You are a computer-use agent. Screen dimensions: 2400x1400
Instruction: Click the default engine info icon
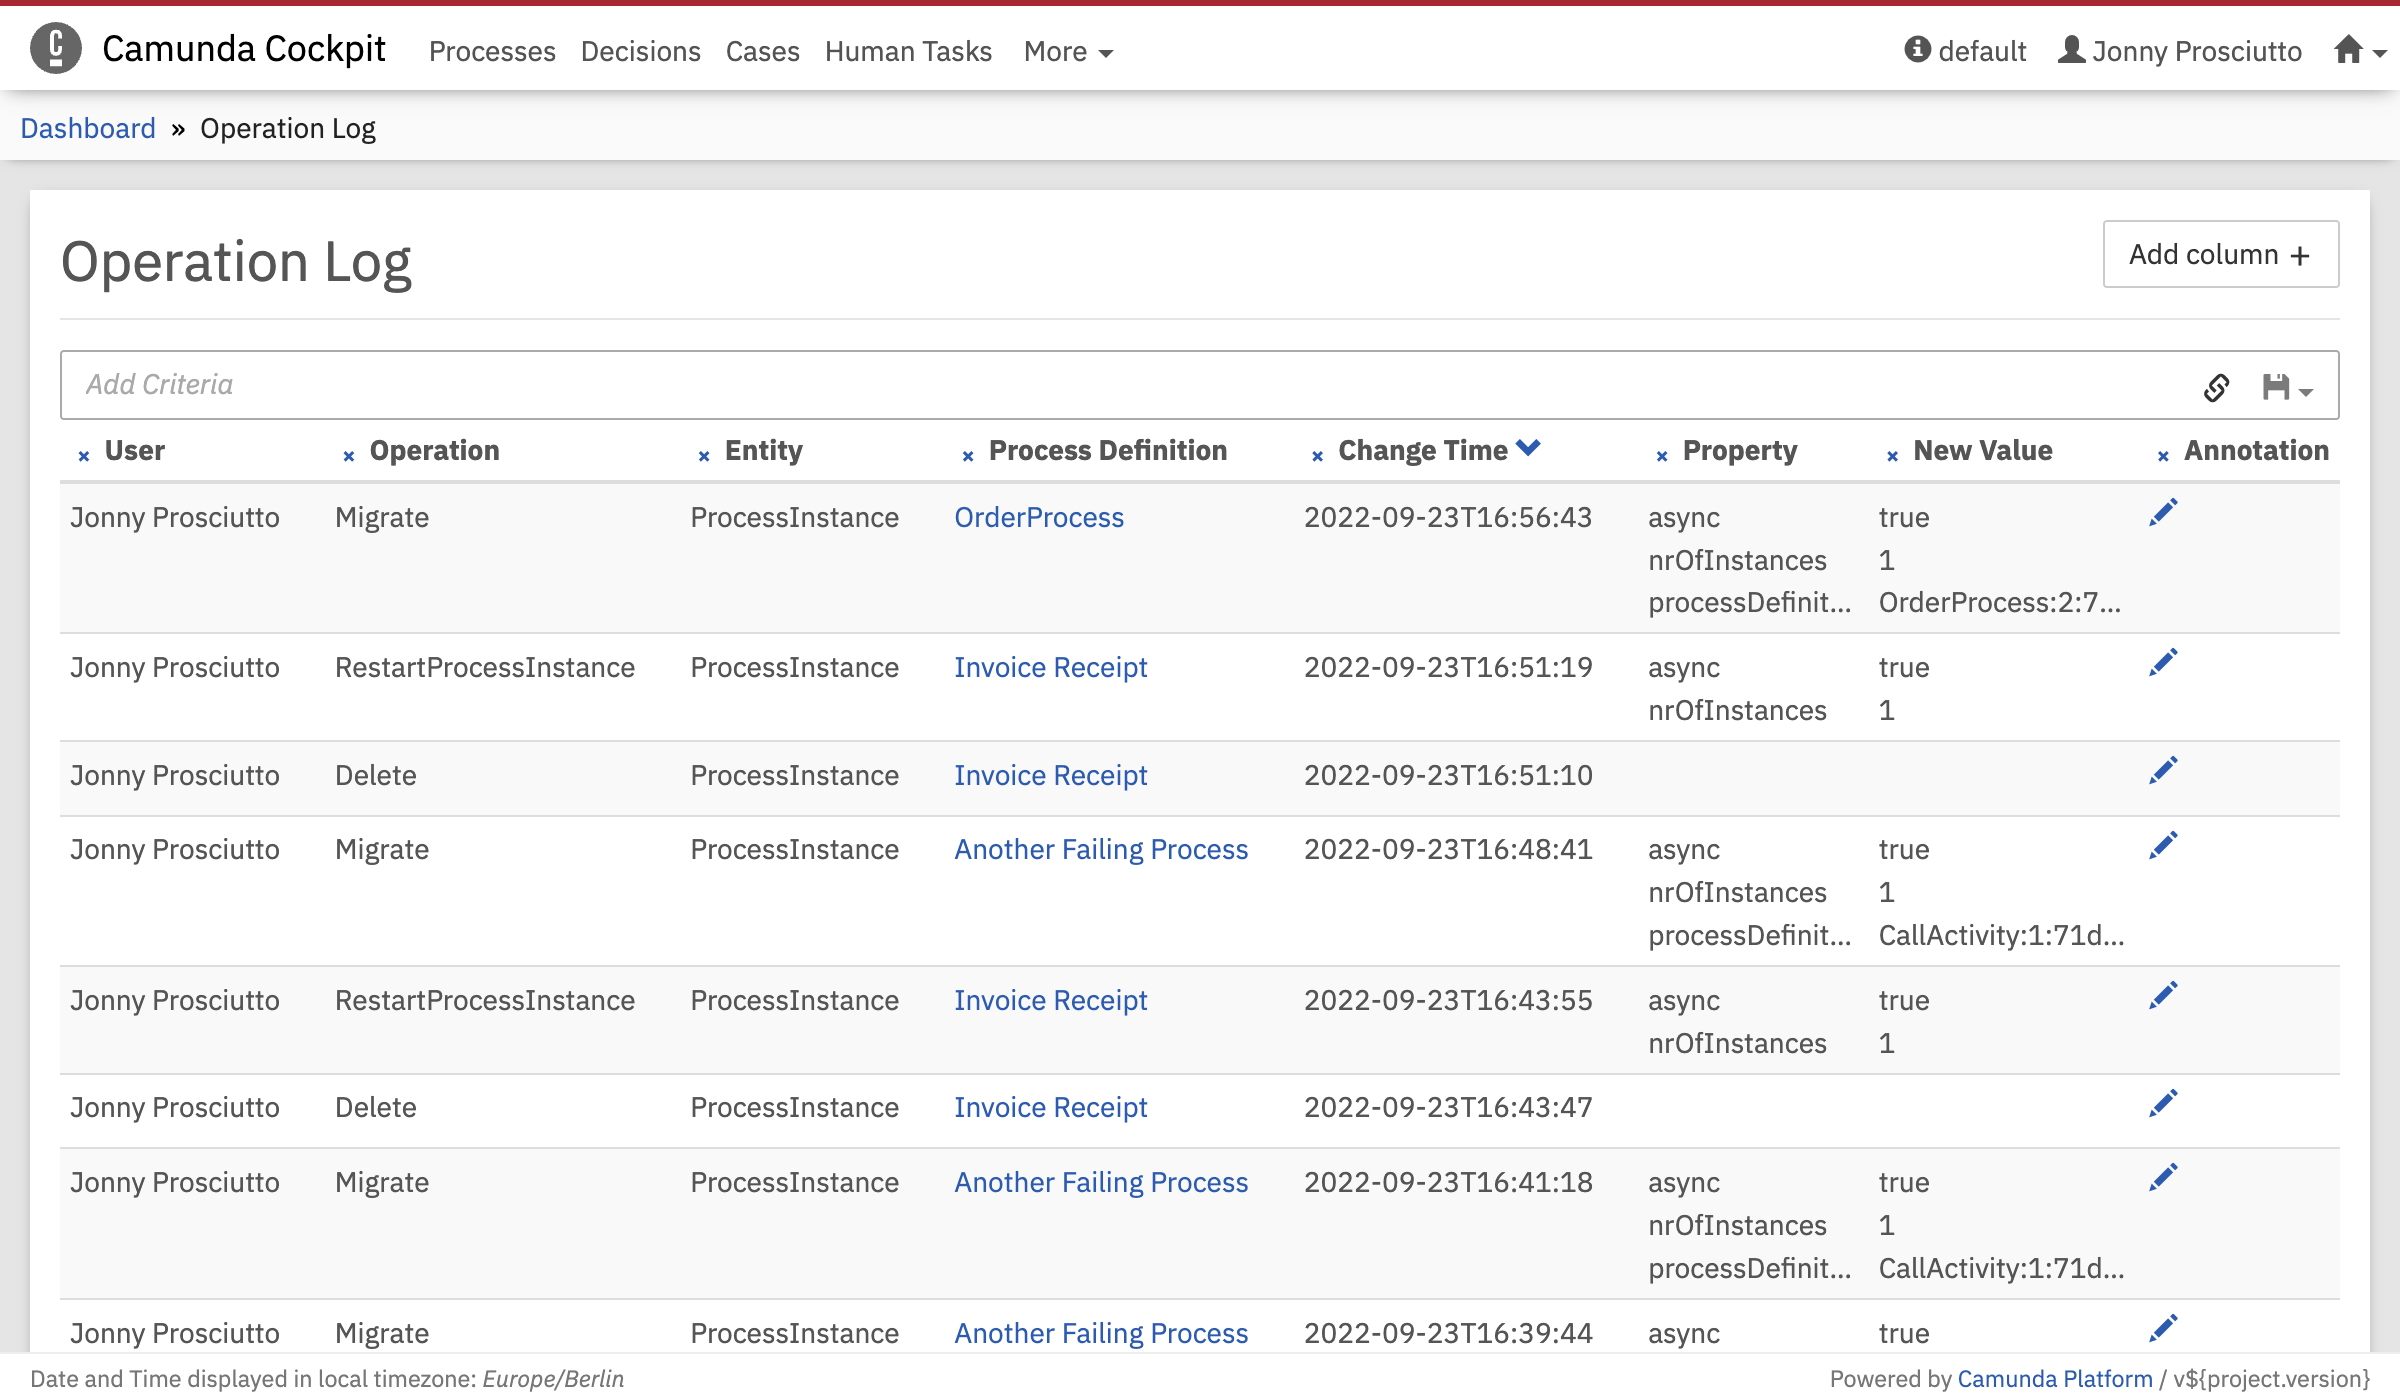pos(1917,49)
